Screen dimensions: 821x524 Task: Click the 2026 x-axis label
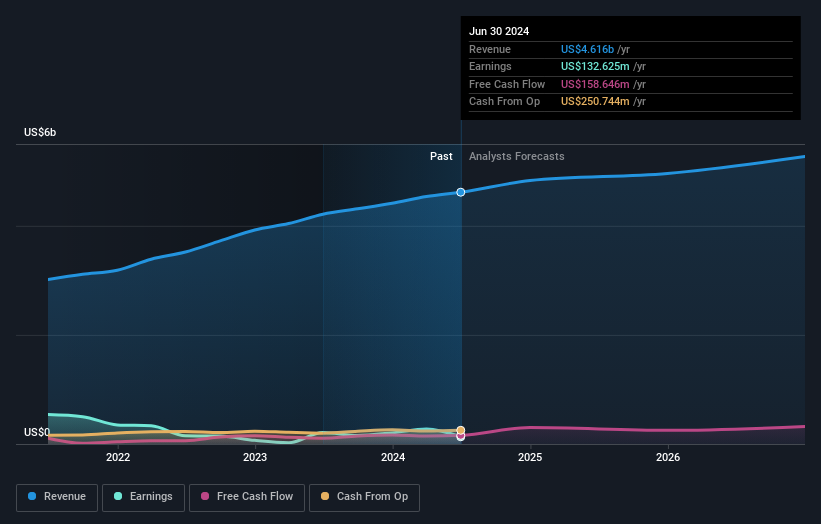pos(668,457)
